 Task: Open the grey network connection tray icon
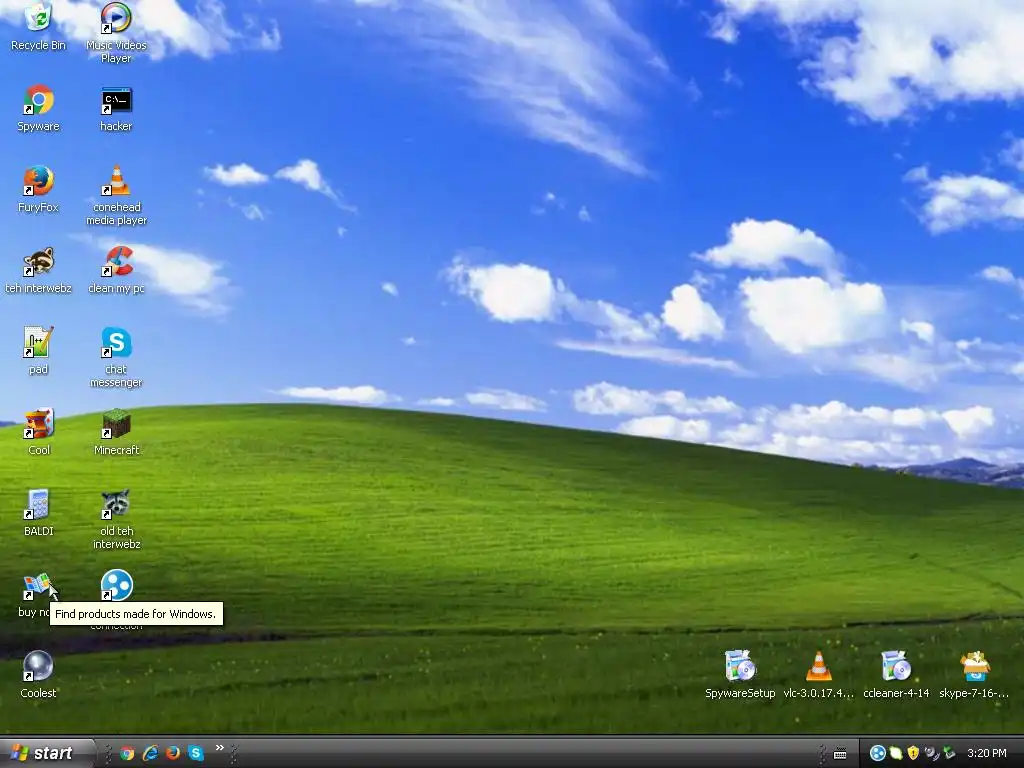[x=931, y=754]
